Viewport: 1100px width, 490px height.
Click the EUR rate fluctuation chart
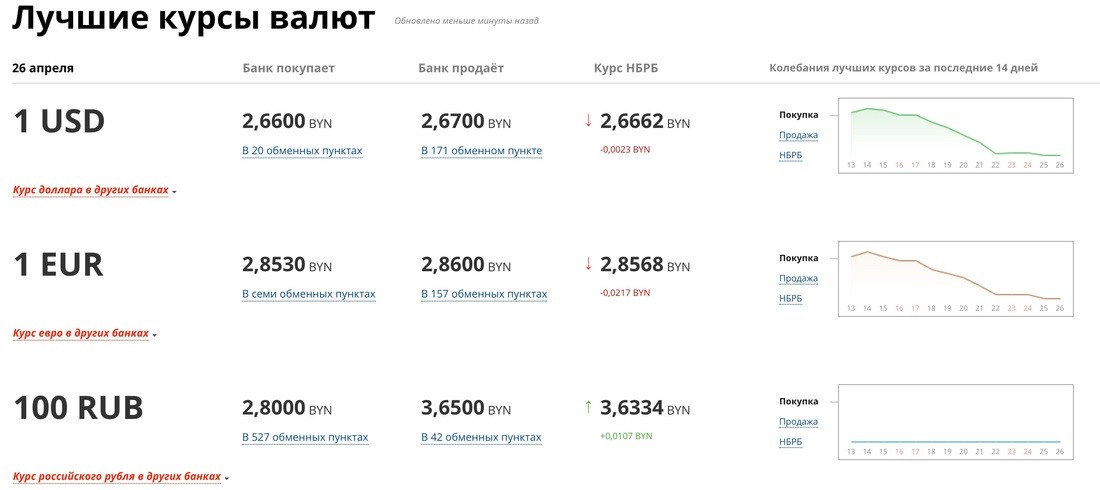(955, 277)
